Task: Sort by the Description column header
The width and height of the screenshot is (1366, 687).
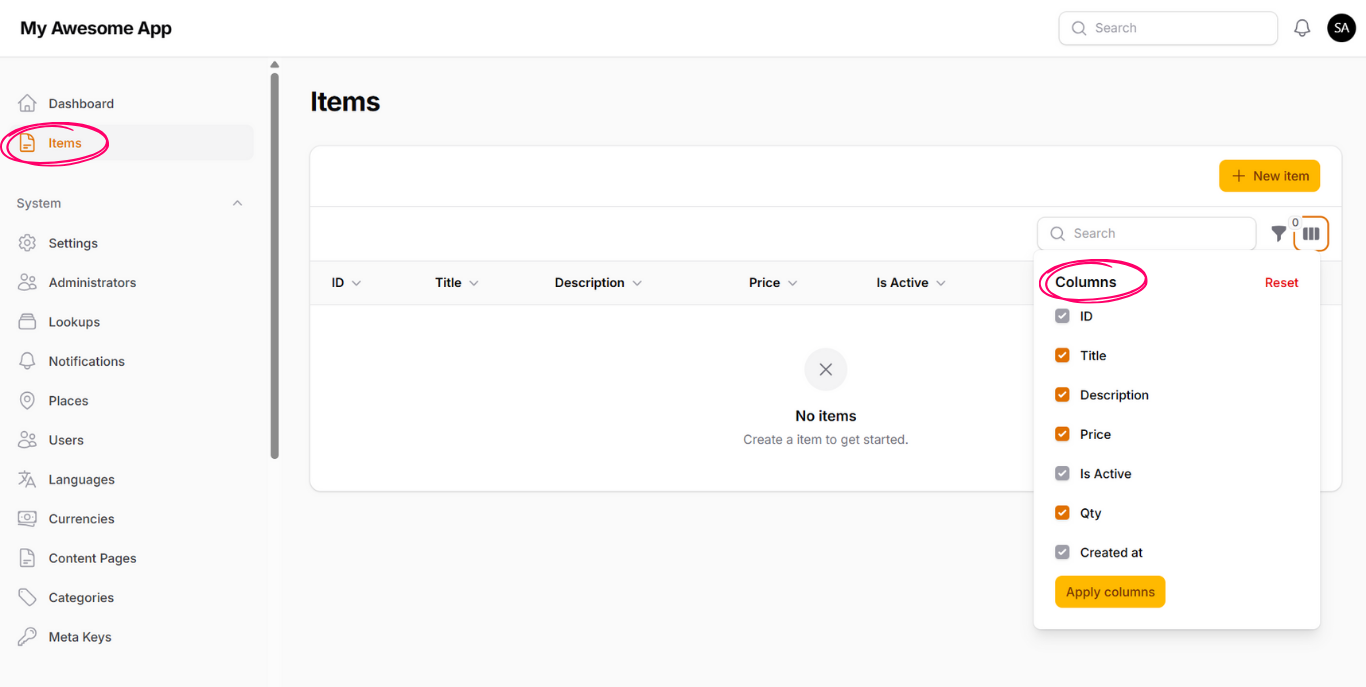Action: coord(590,283)
